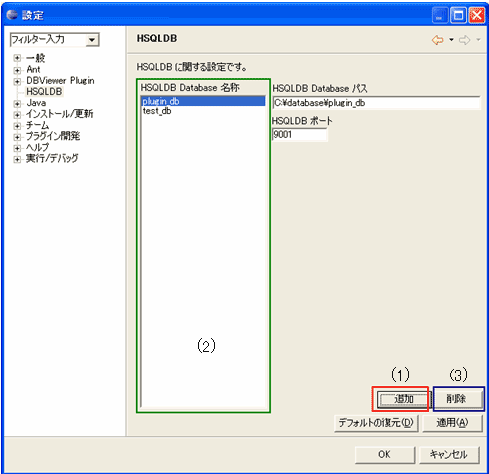
Task: Click the HSQLDB Database パス input field
Action: pos(377,103)
